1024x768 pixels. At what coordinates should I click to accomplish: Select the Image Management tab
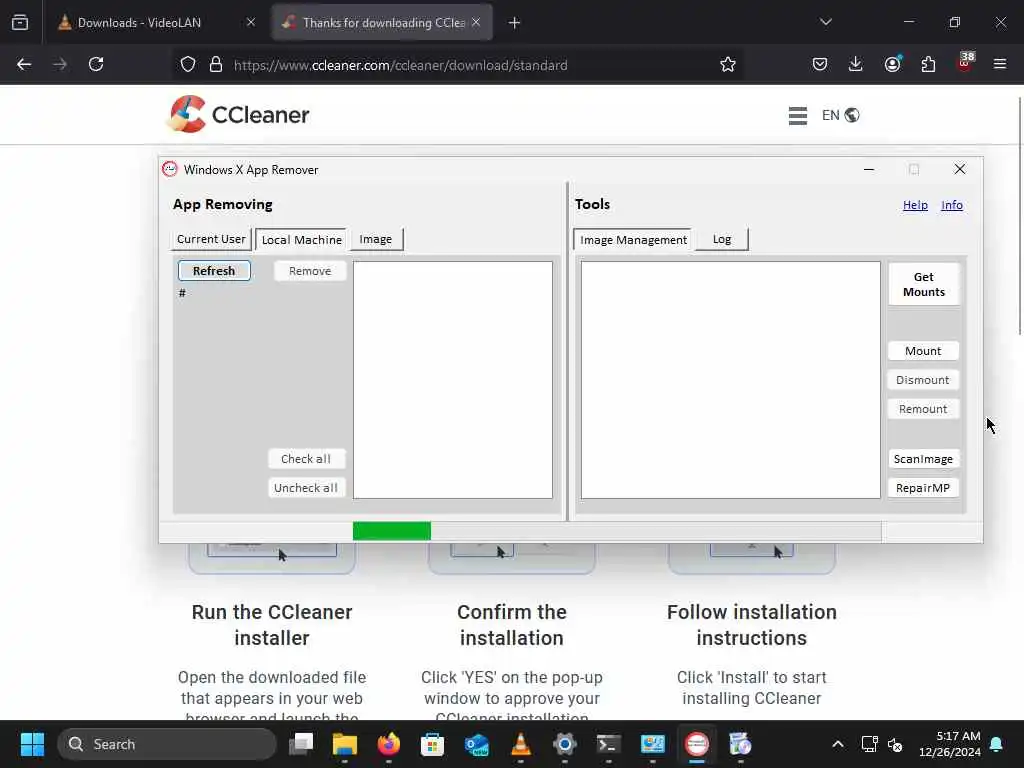pos(633,240)
